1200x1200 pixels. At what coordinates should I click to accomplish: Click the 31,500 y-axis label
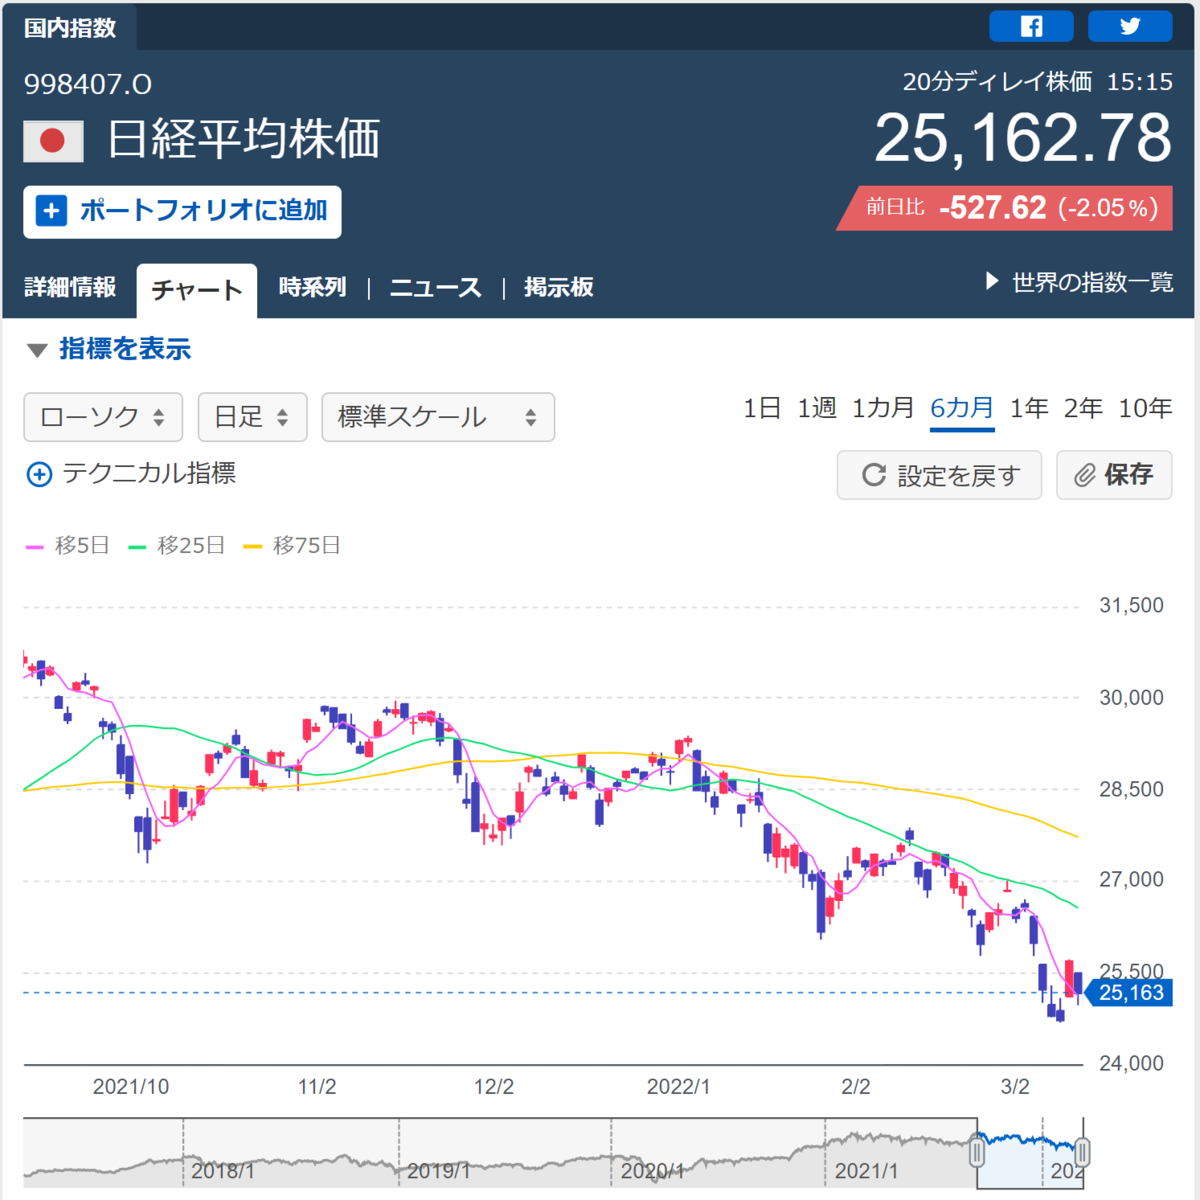pyautogui.click(x=1131, y=606)
